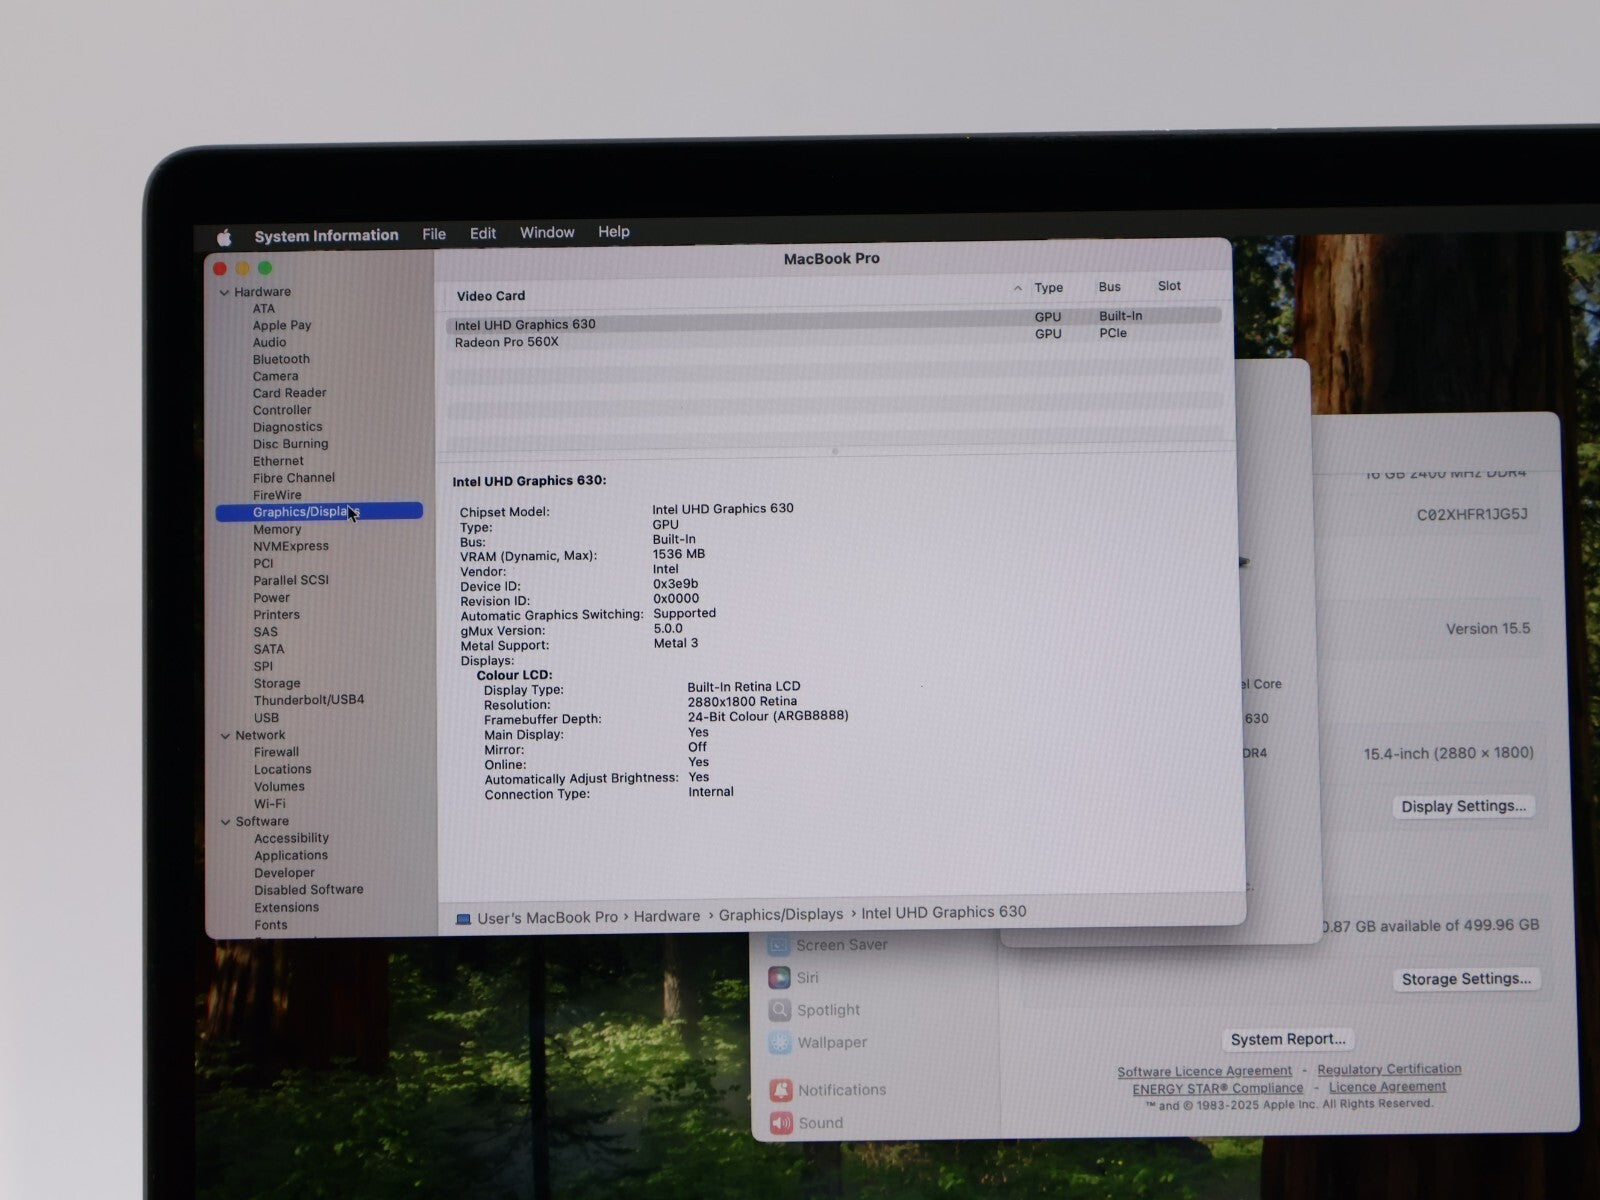Select Wi-Fi under Network
This screenshot has height=1200, width=1600.
(269, 804)
